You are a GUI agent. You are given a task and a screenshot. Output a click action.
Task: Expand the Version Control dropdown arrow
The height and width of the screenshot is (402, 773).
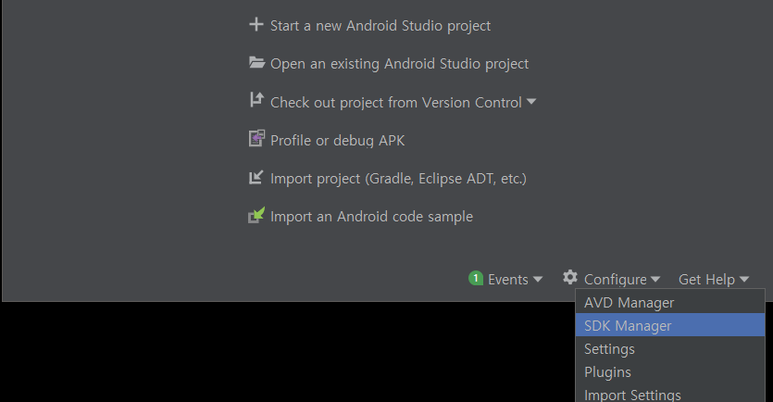point(531,102)
